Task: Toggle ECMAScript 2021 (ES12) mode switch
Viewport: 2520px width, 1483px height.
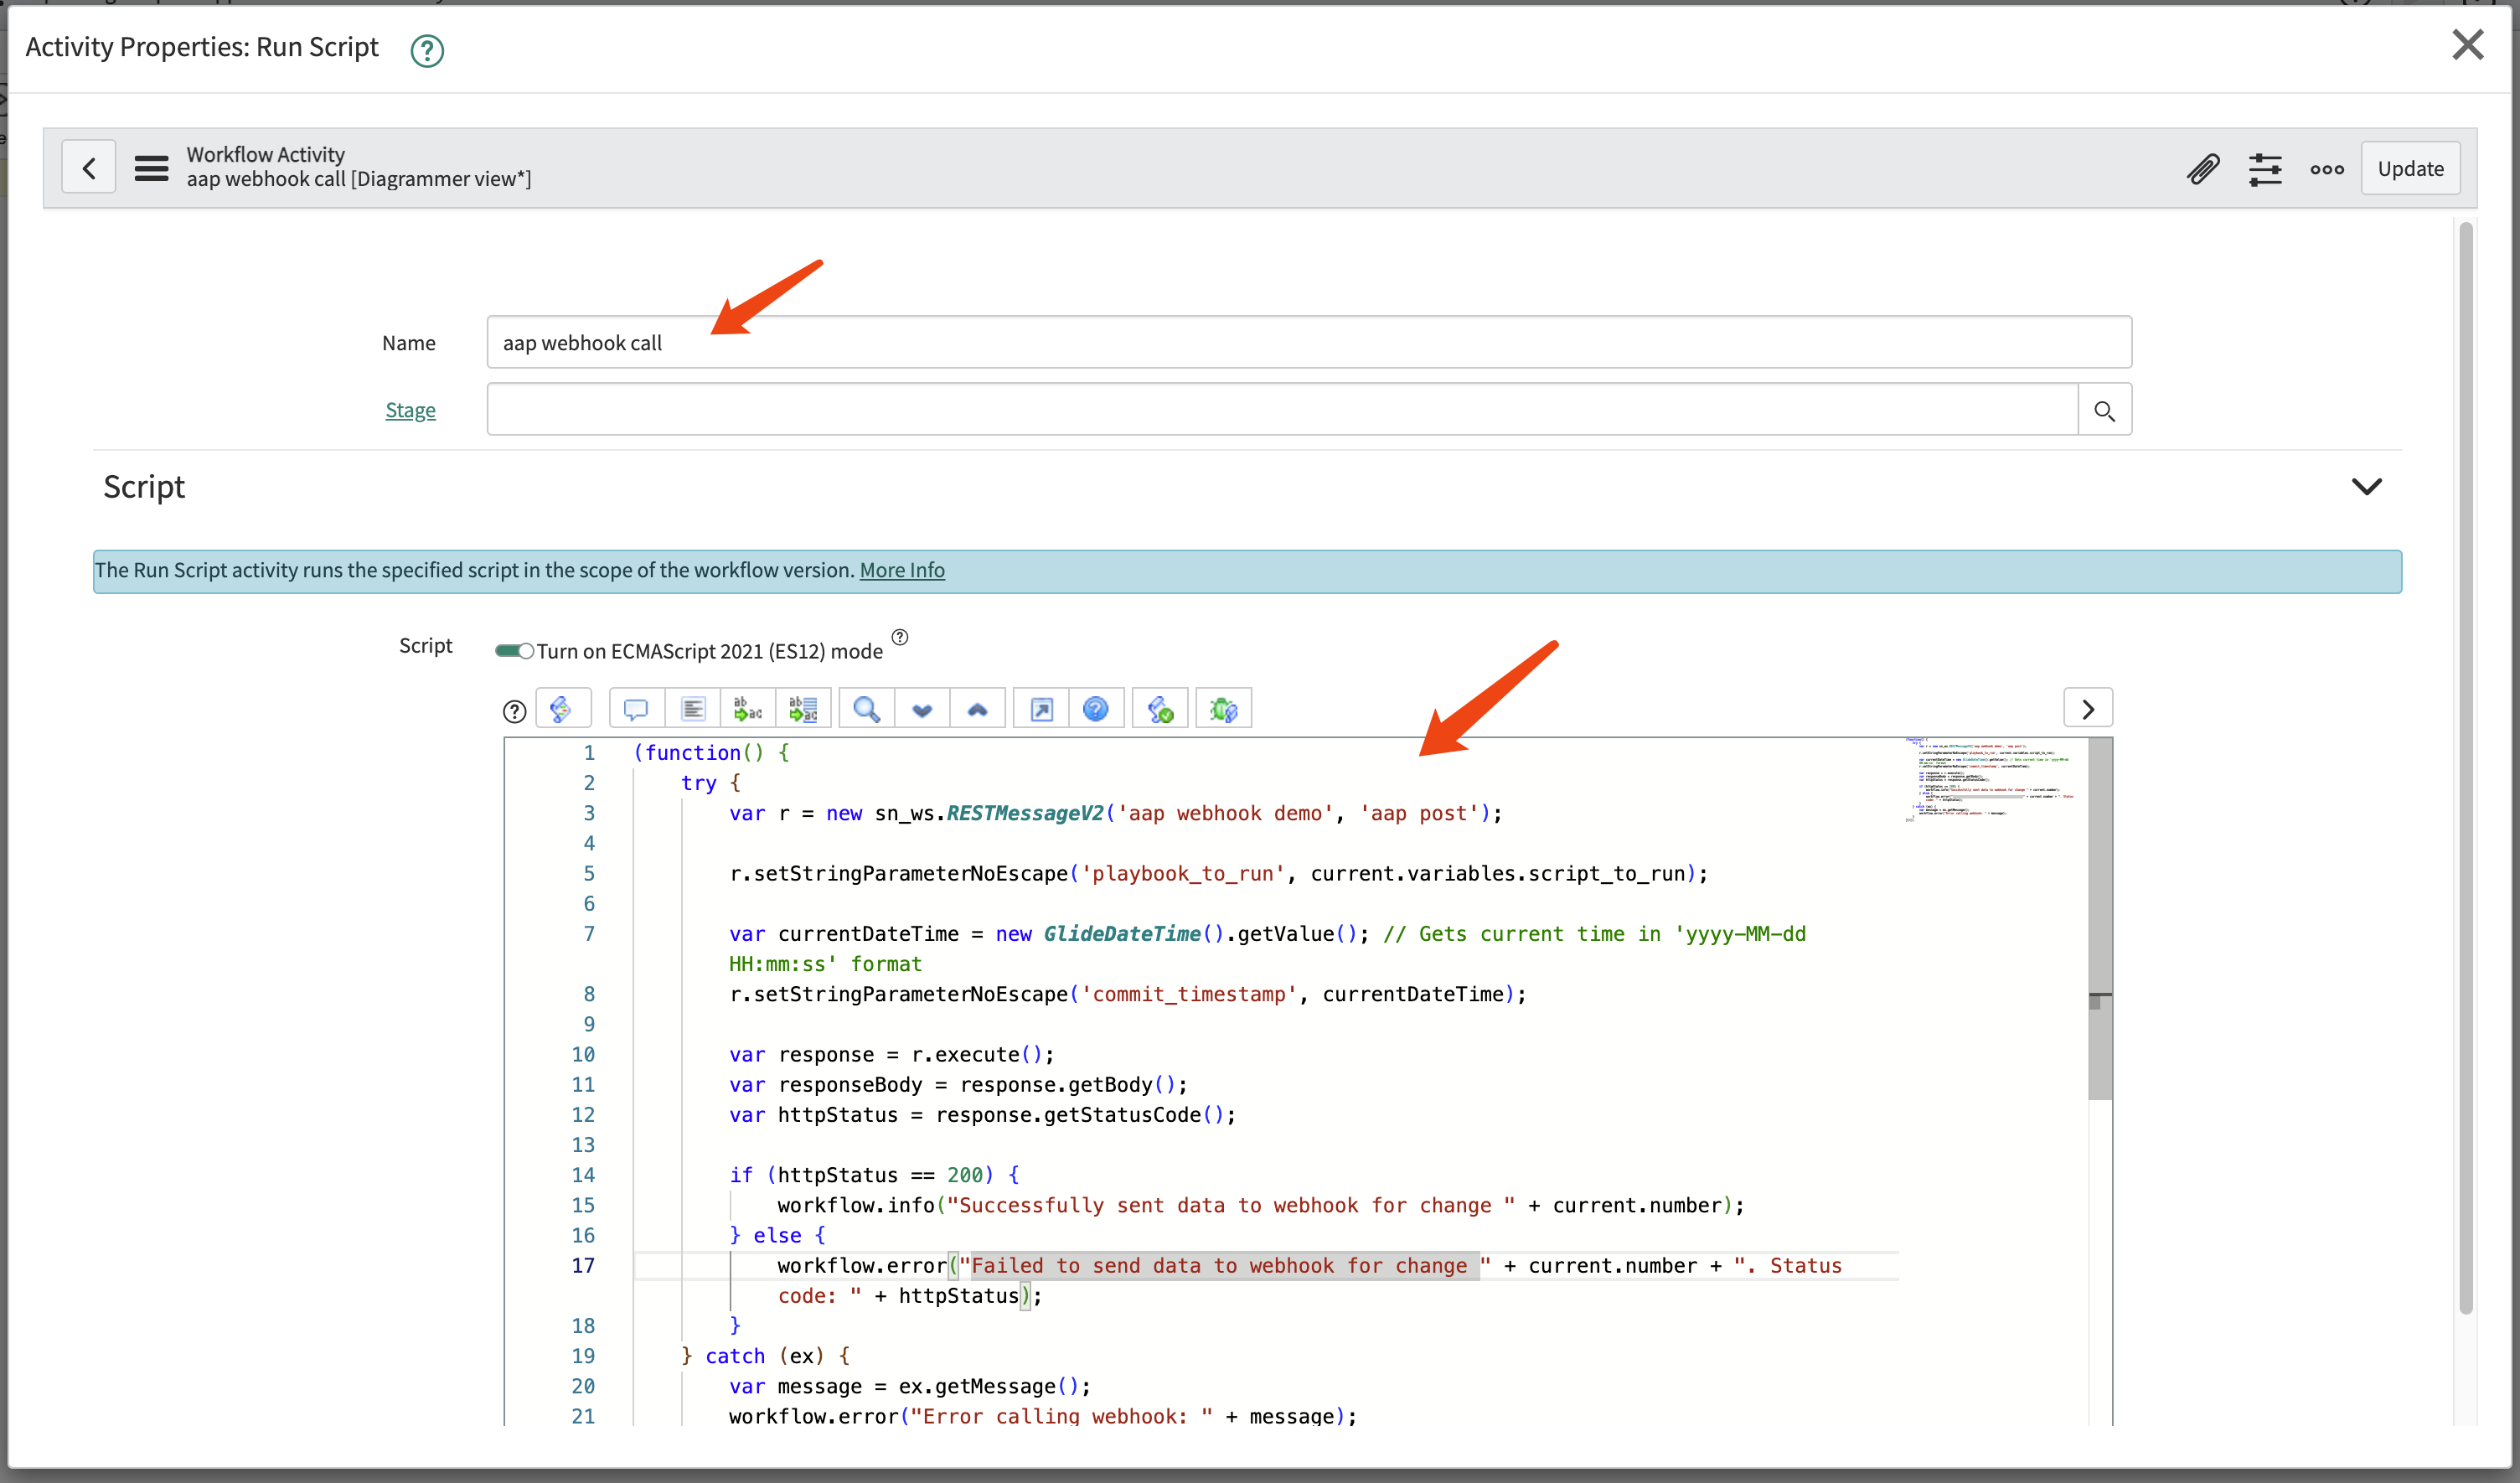Action: 514,651
